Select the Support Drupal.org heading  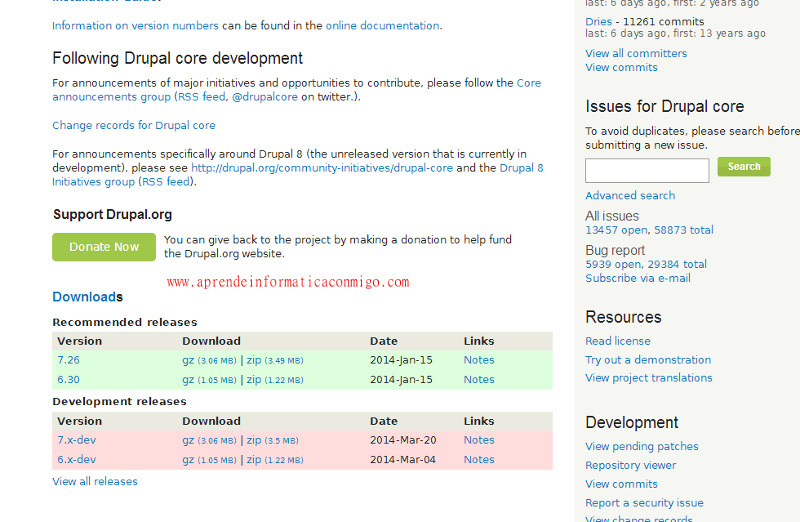112,214
